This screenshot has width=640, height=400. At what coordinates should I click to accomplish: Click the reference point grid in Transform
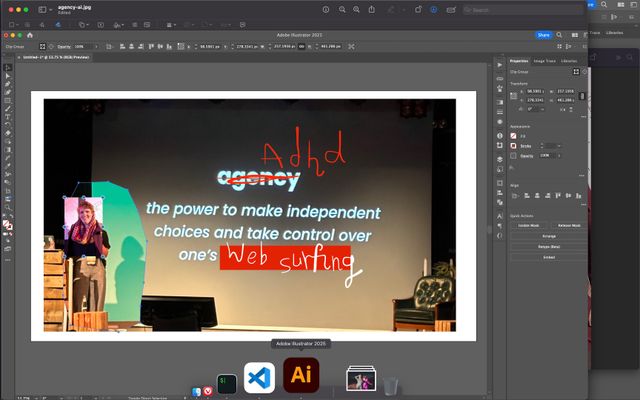pyautogui.click(x=513, y=96)
